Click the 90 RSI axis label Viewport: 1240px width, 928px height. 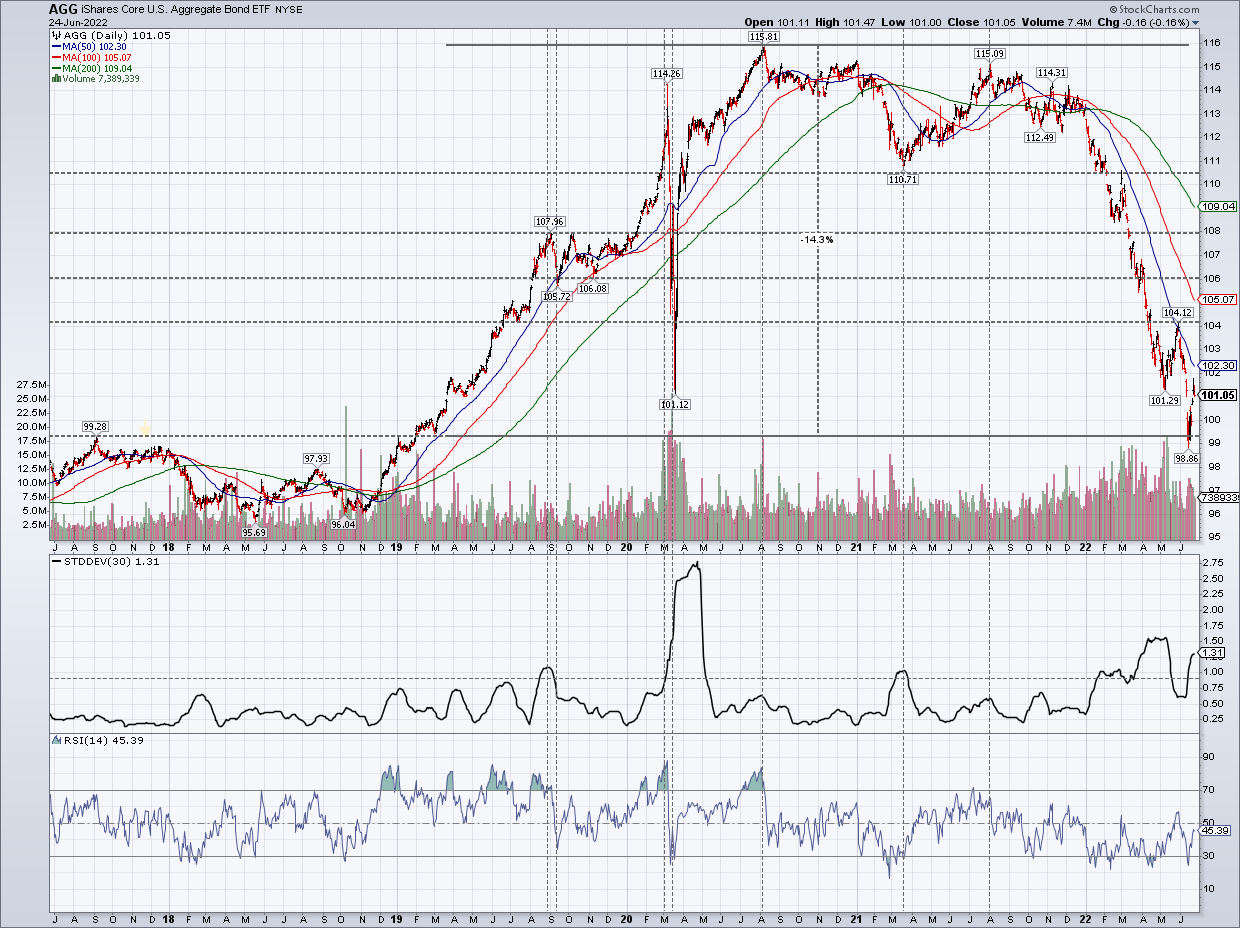click(x=1210, y=757)
